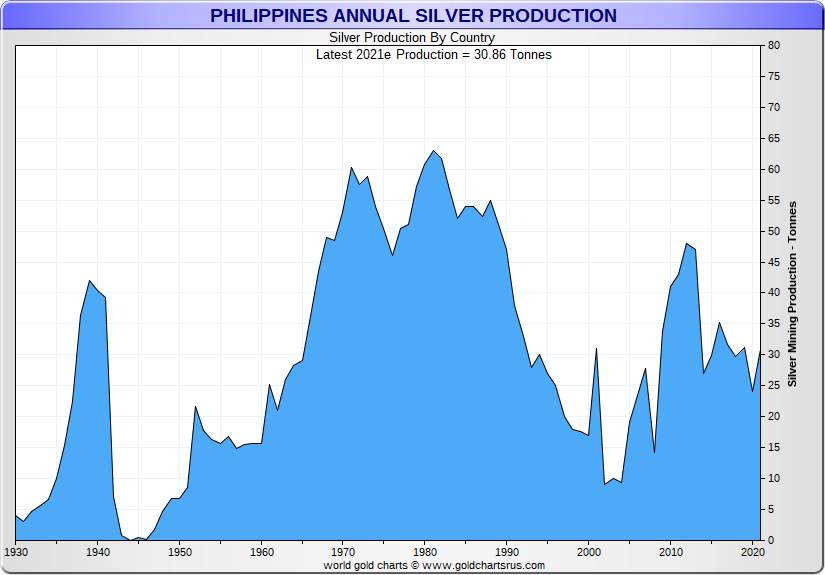Select the 1950 x-axis year label
825x575 pixels.
click(x=179, y=551)
